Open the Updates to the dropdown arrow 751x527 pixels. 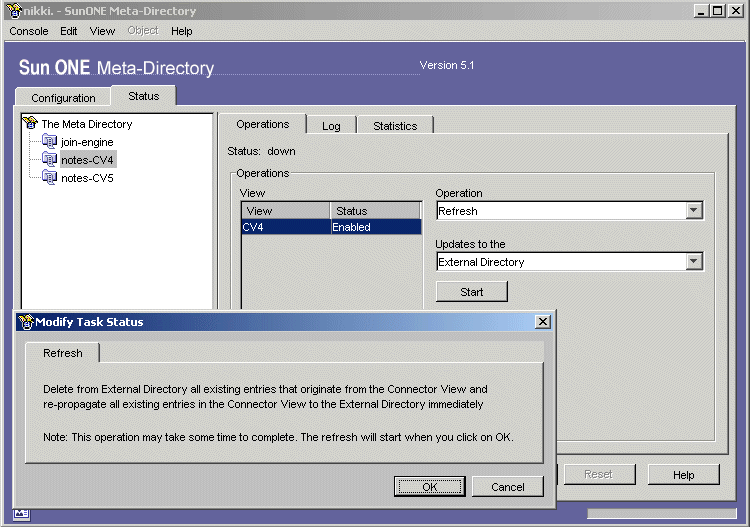point(694,262)
